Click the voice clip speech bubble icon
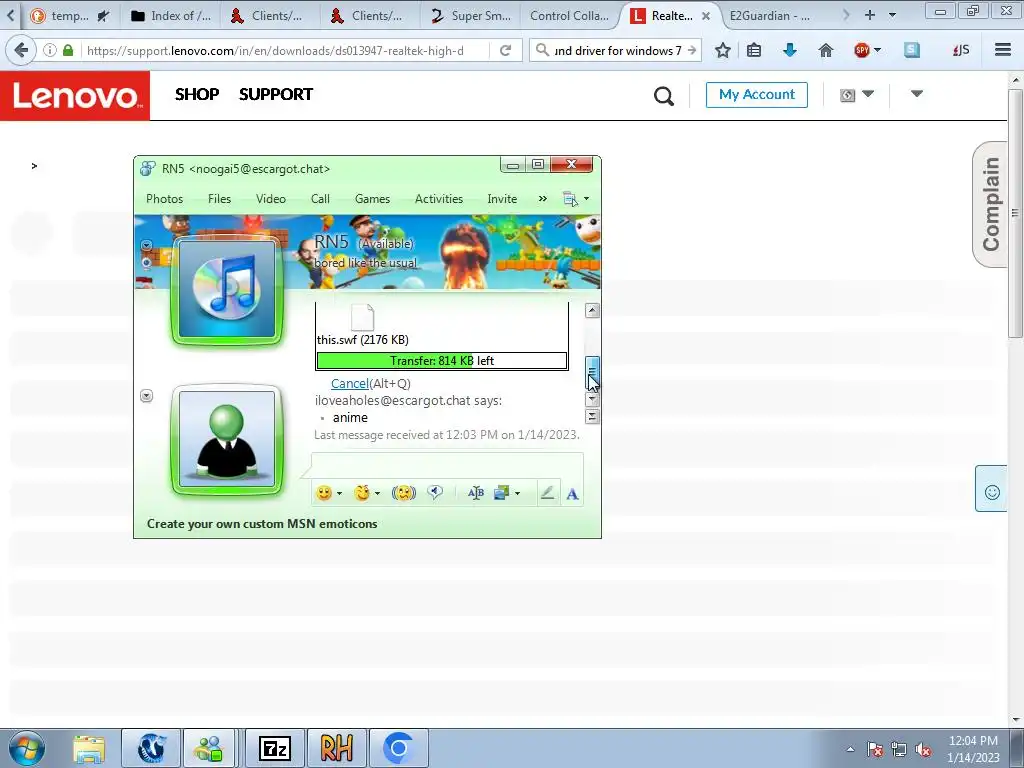 [x=435, y=493]
